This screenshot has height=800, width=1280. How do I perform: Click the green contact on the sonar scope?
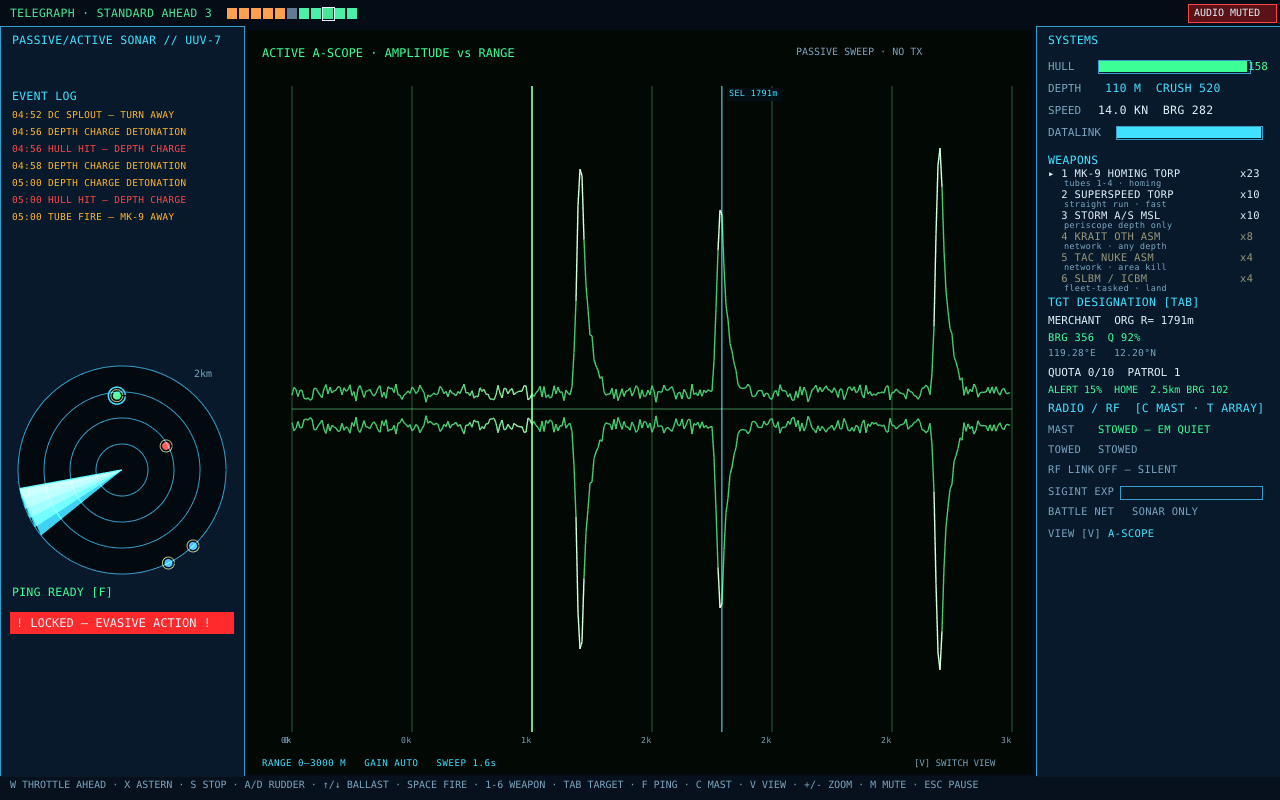117,395
